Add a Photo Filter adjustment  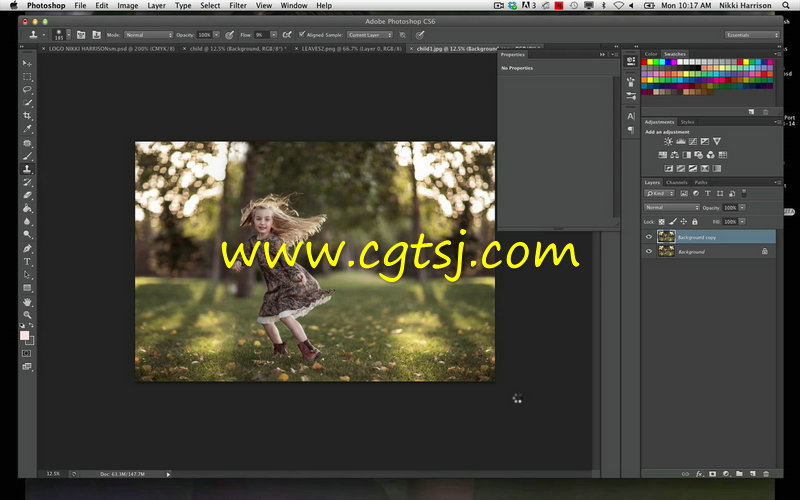coord(698,155)
